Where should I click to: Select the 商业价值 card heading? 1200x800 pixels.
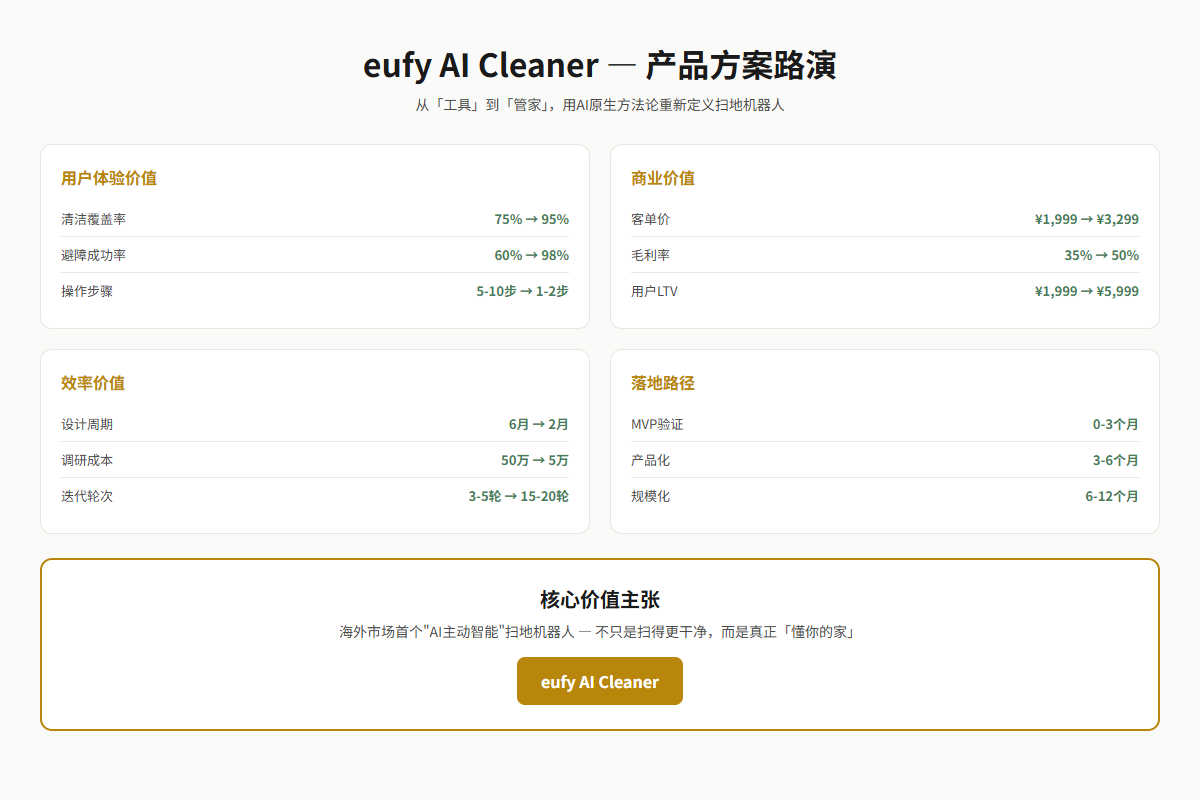[663, 178]
